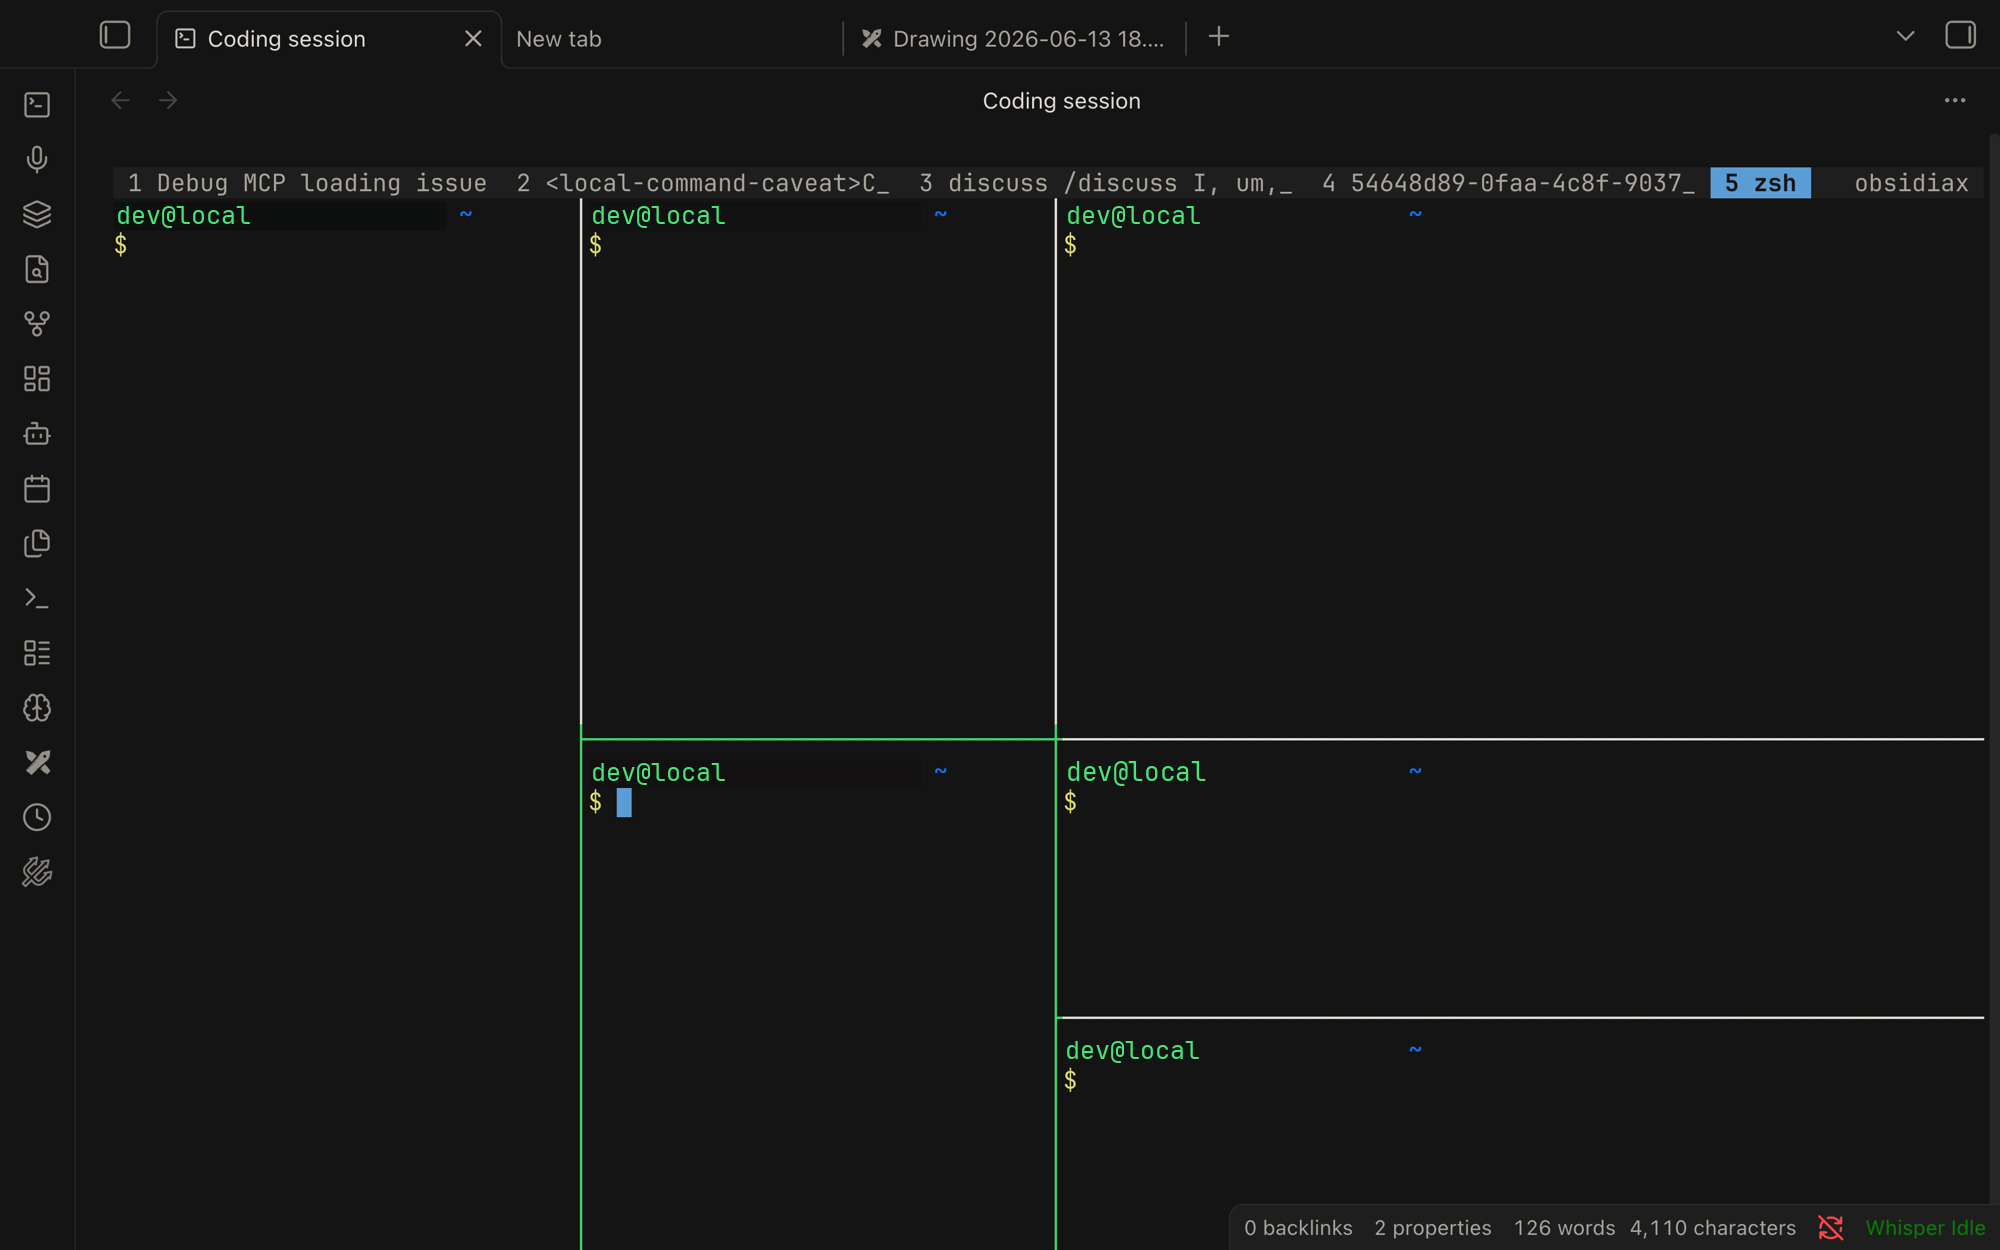Open the command prompt chevron icon
This screenshot has height=1250, width=2000.
[x=37, y=598]
